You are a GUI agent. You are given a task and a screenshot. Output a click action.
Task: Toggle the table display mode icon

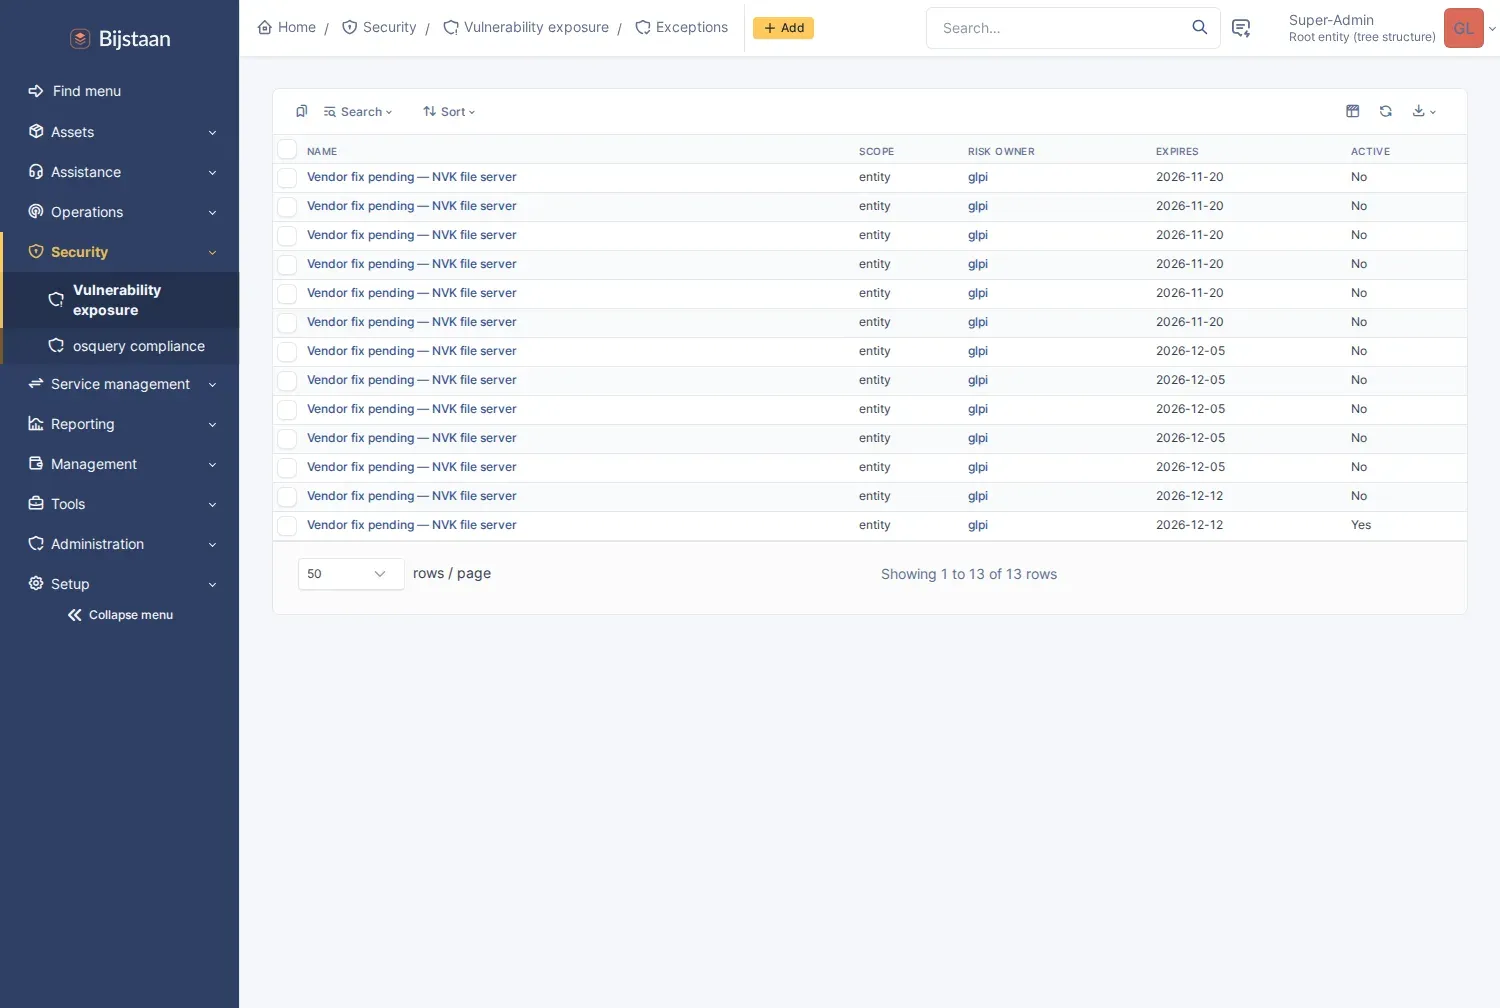click(1353, 111)
